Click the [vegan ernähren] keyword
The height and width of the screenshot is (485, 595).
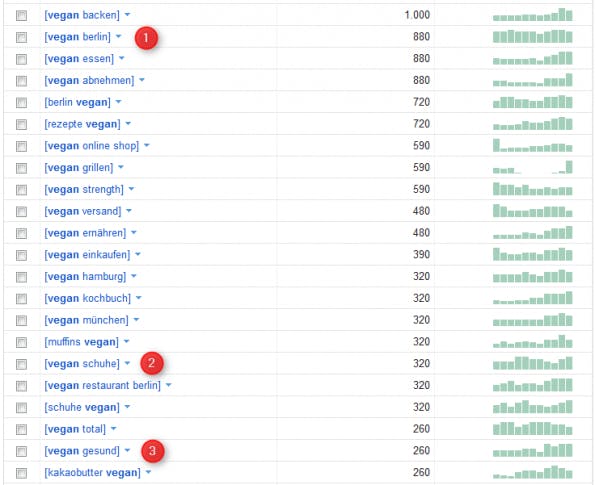coord(85,233)
